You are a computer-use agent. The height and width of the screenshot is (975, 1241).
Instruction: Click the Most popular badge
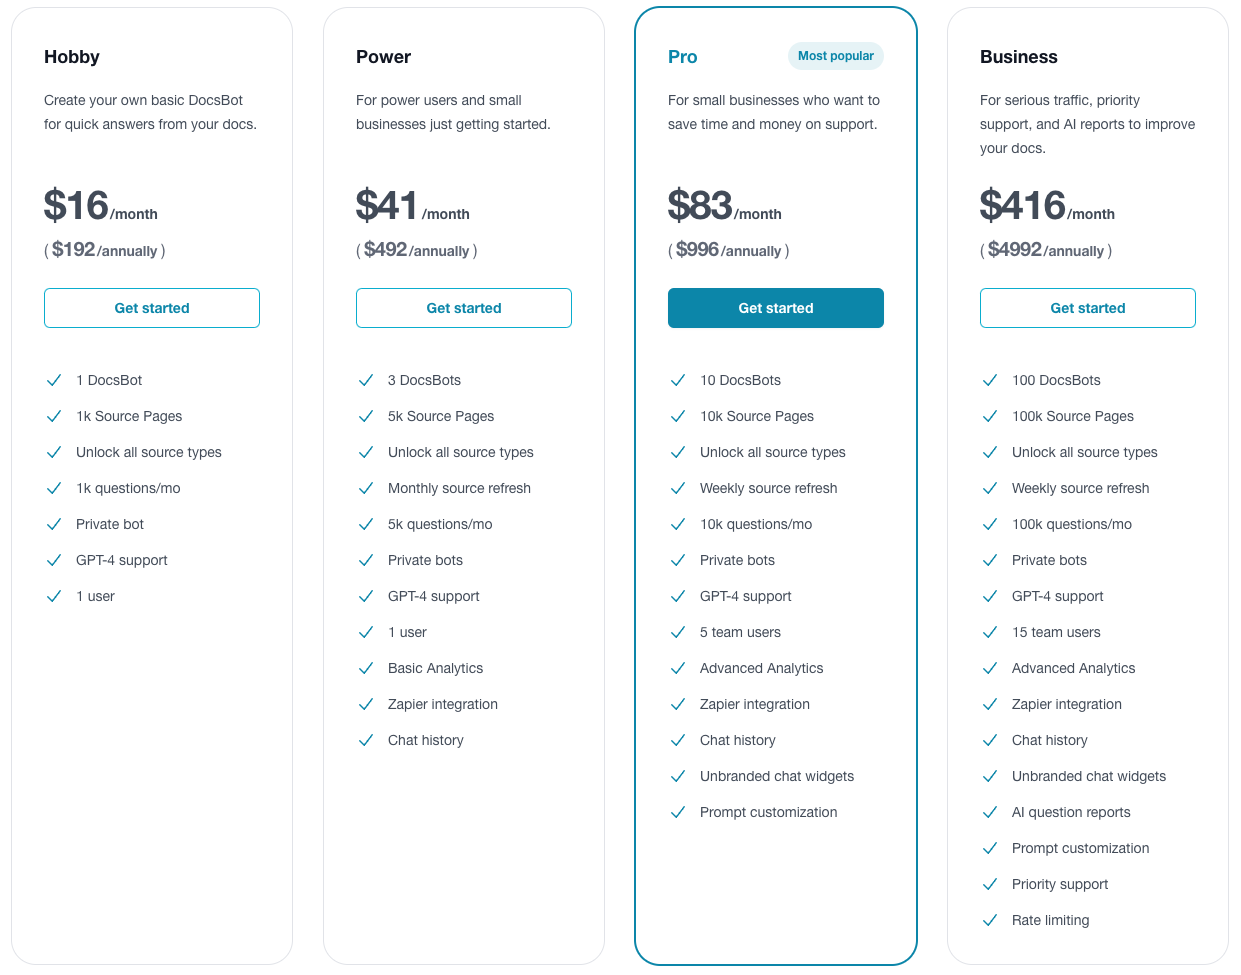836,56
